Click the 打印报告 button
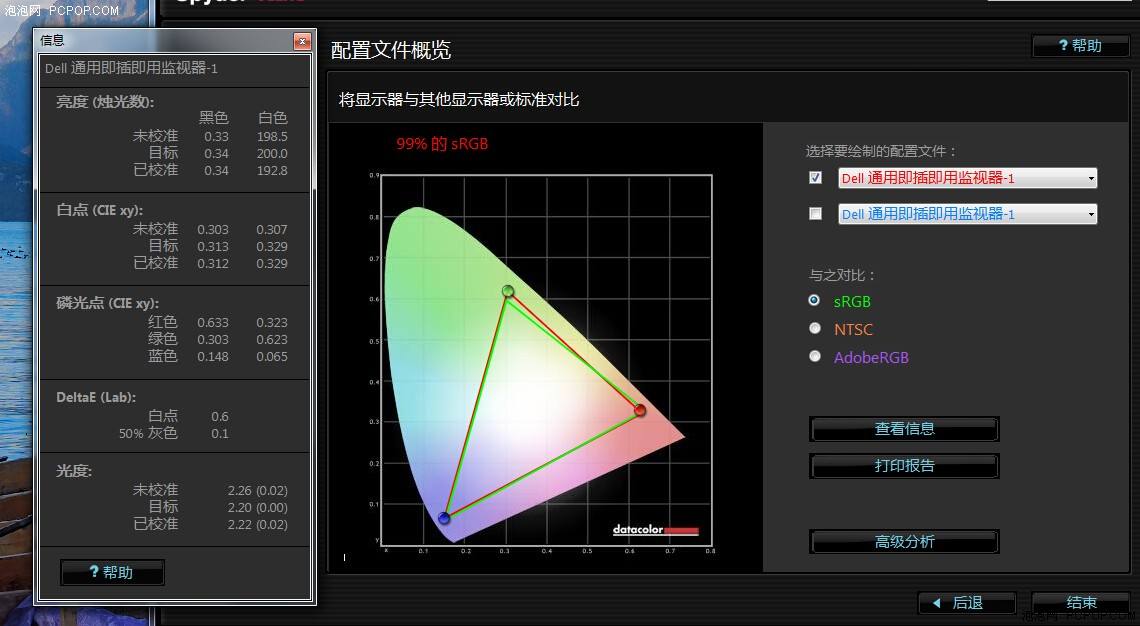 [904, 466]
